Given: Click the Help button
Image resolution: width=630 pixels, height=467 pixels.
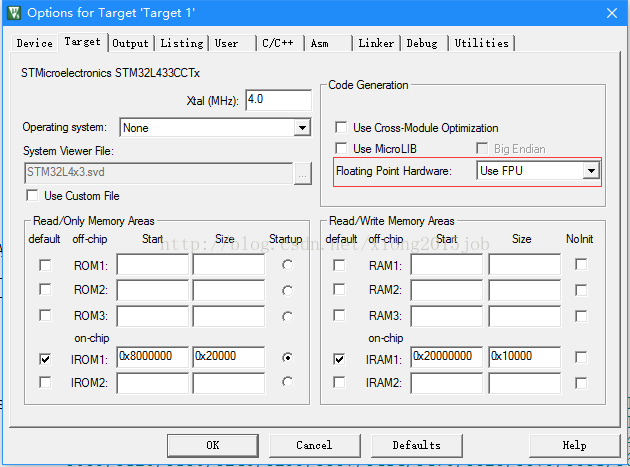Looking at the screenshot, I should pyautogui.click(x=575, y=445).
